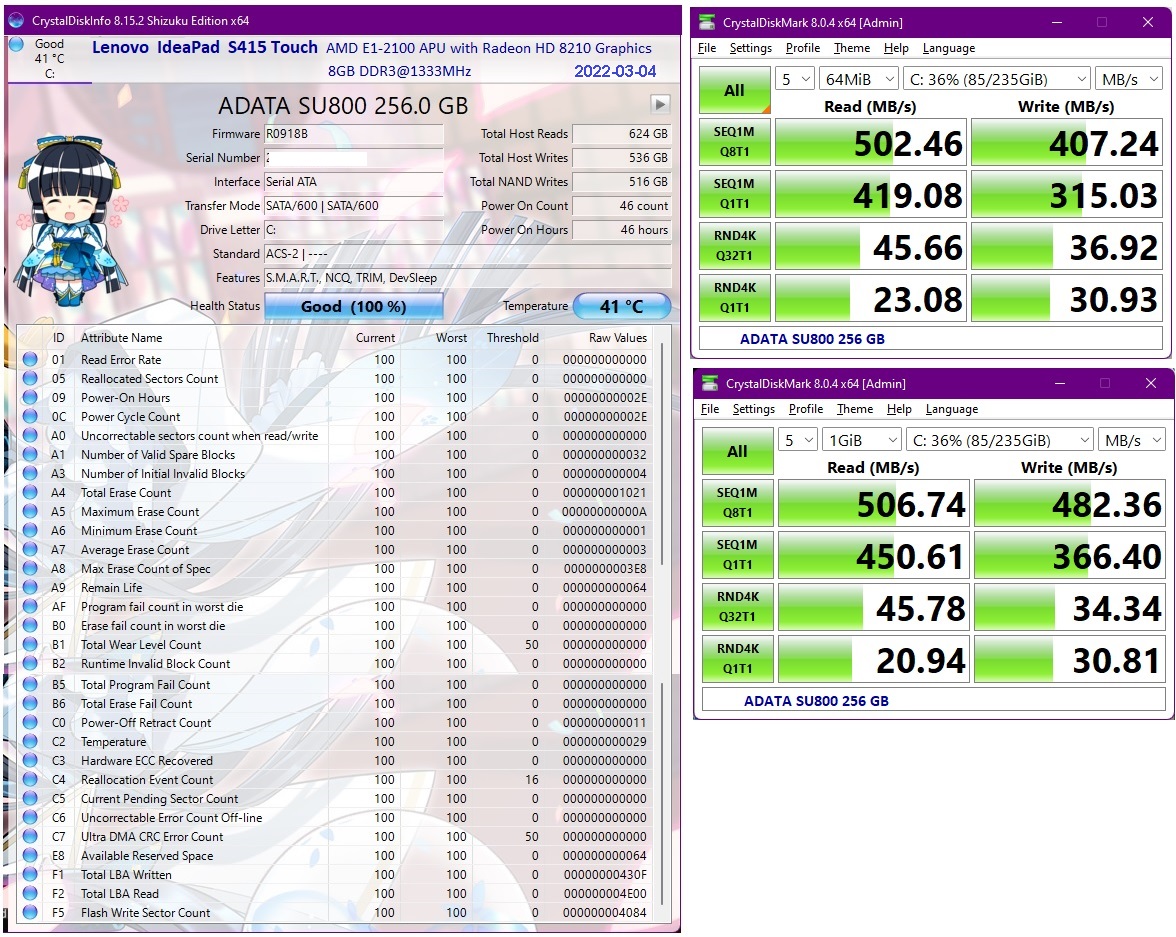The height and width of the screenshot is (937, 1176).
Task: Click the 41 °C temperature indicator
Action: [622, 306]
